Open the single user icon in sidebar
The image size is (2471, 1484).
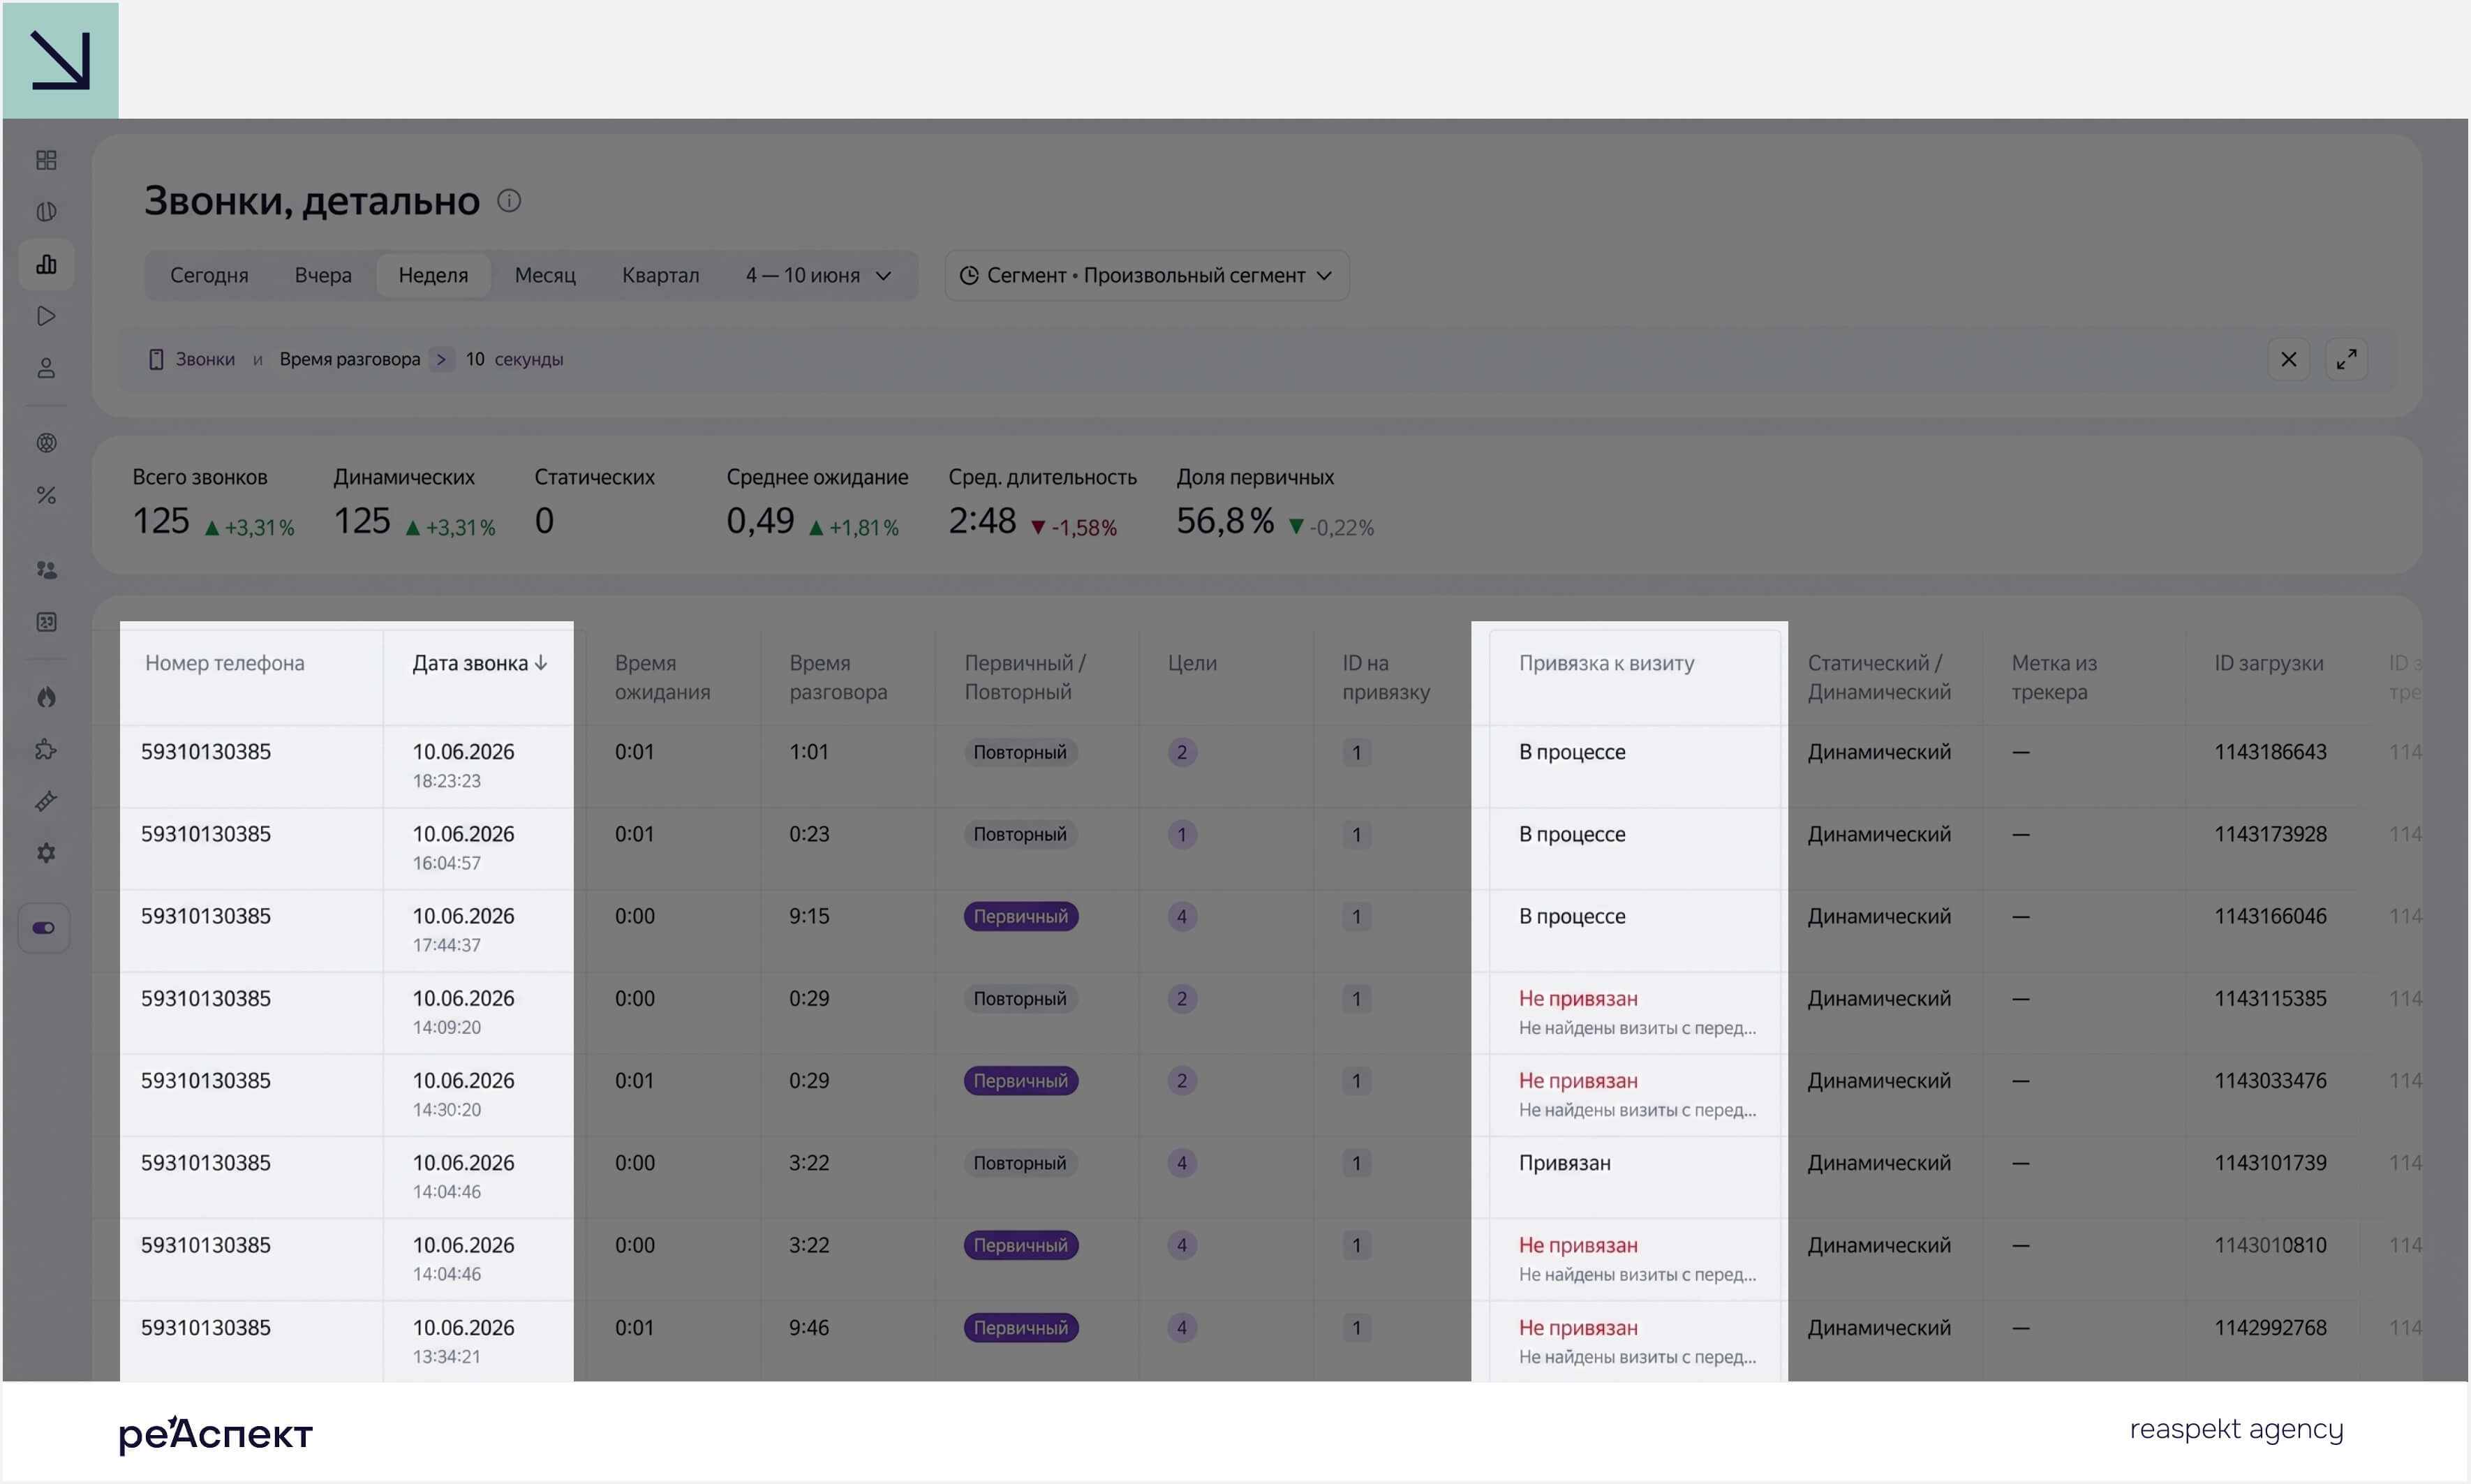pyautogui.click(x=46, y=368)
